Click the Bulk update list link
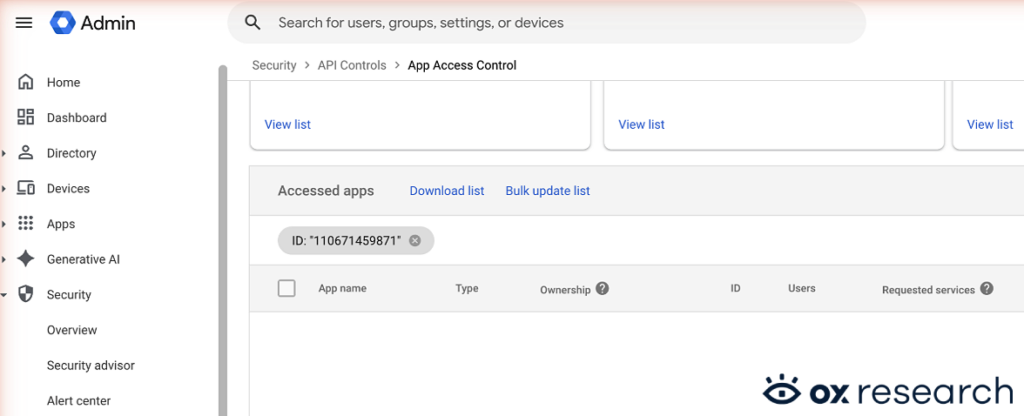 coord(547,191)
